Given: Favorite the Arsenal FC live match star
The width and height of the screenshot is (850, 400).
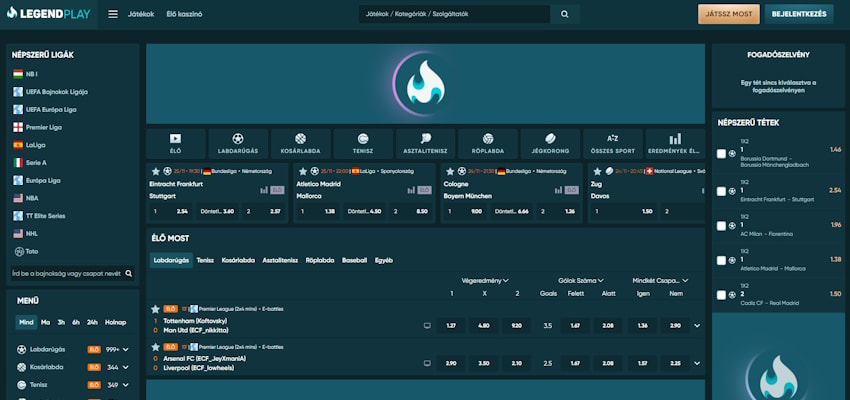Looking at the screenshot, I should click(x=156, y=347).
